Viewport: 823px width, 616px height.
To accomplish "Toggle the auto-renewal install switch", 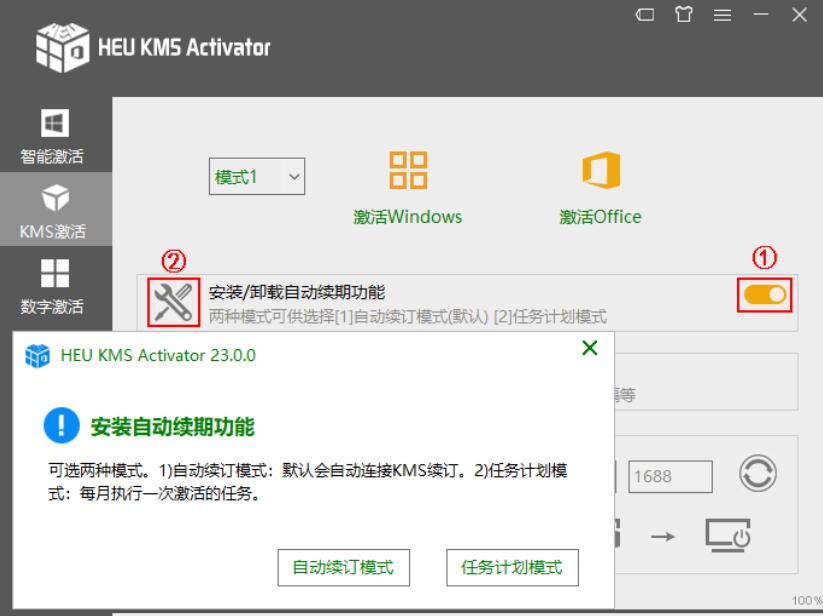I will pos(764,295).
